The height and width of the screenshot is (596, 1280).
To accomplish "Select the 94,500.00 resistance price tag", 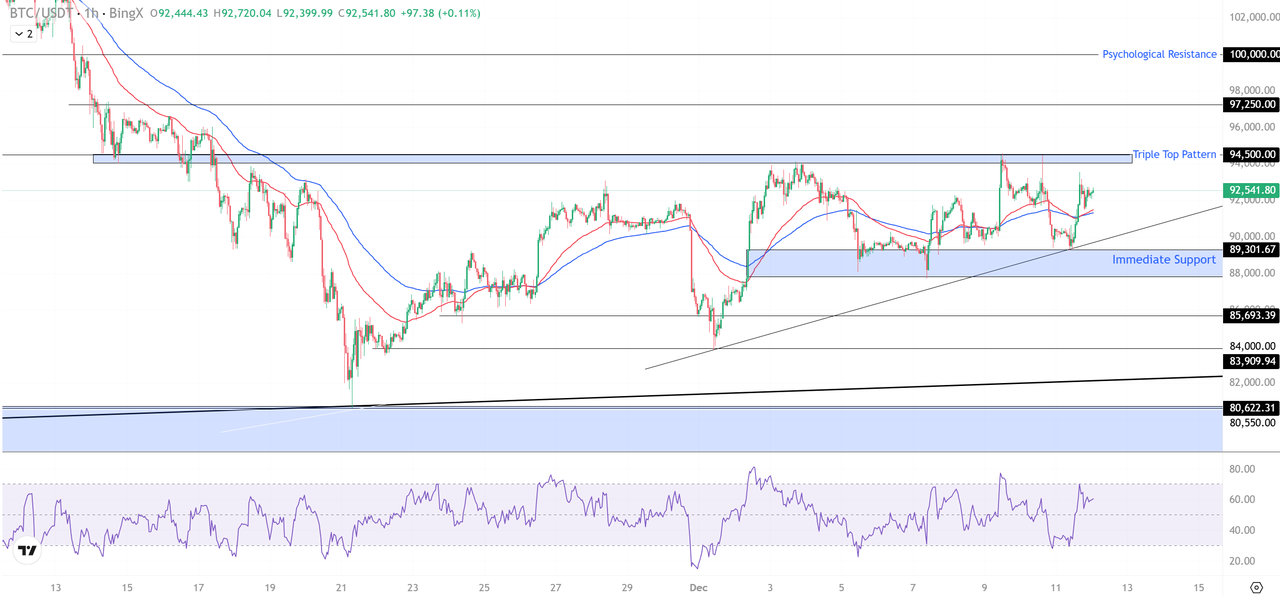I will (x=1252, y=154).
